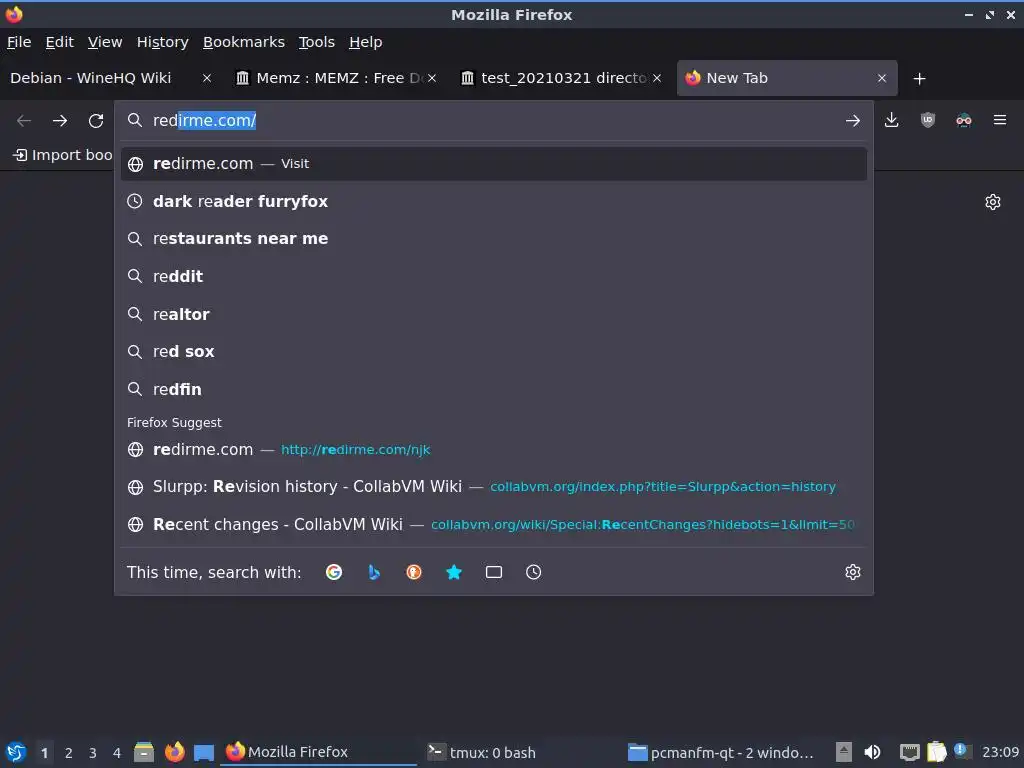Search open tabs with the tabs icon

(x=494, y=572)
